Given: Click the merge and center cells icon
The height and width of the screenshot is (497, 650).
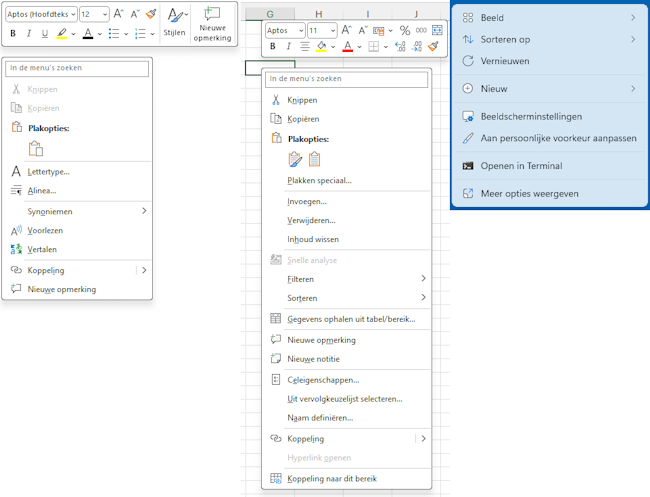Looking at the screenshot, I should click(x=437, y=31).
